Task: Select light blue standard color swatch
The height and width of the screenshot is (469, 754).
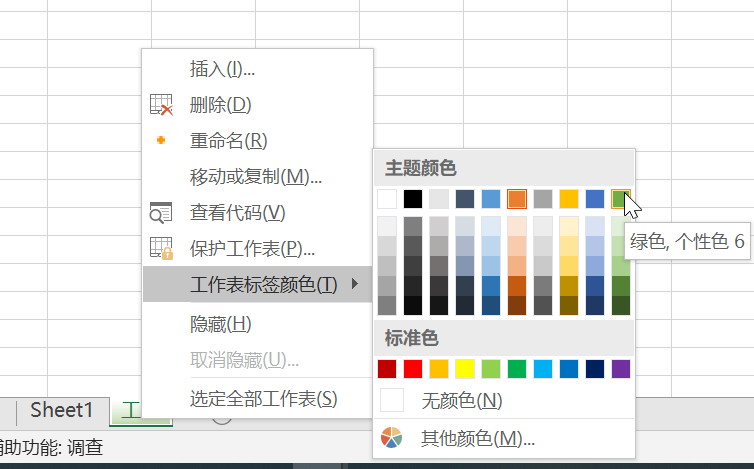Action: (x=543, y=369)
